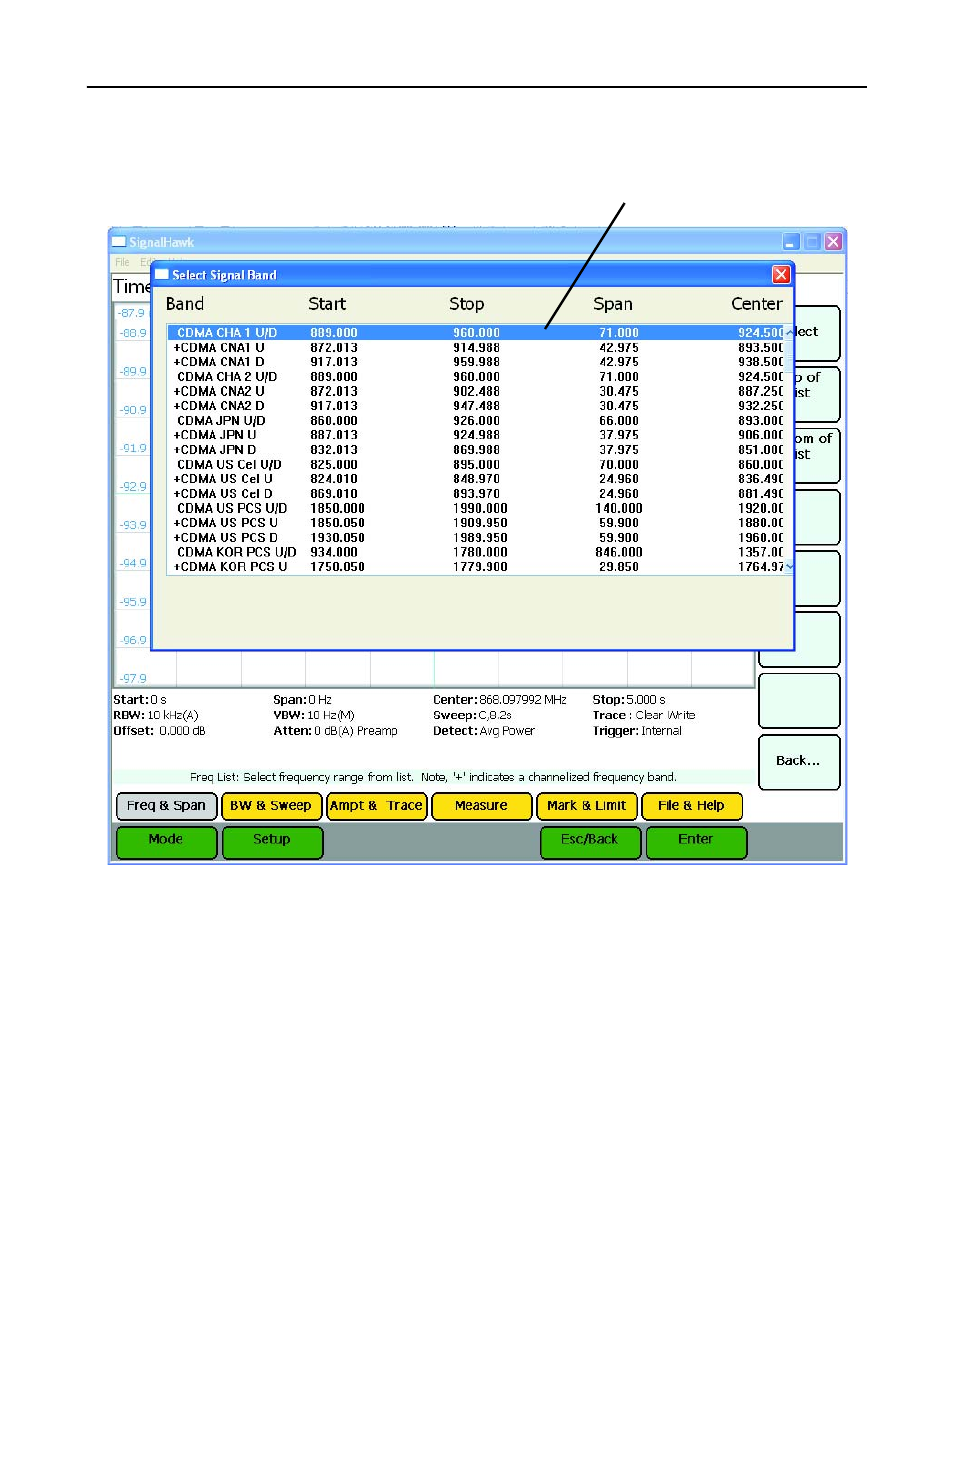Select the +CDMA JPN D band row
The width and height of the screenshot is (954, 1474).
[x=476, y=450]
